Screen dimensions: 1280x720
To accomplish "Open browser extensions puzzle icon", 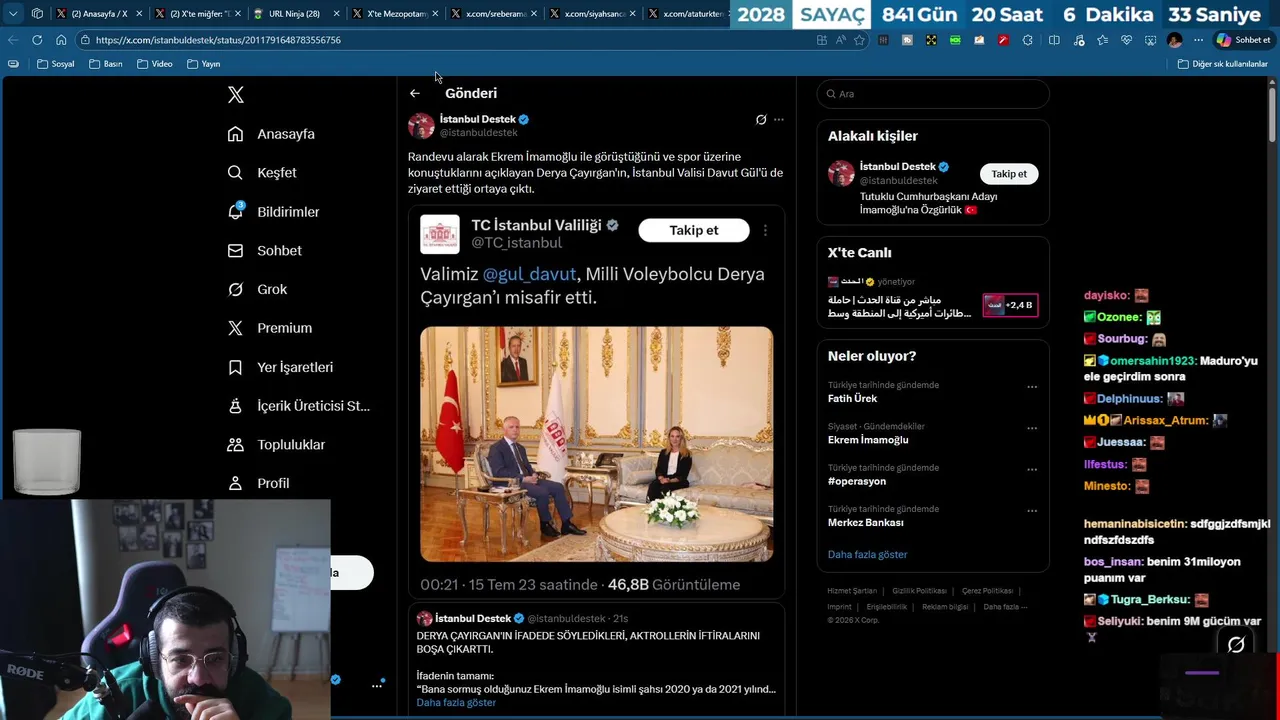I will pos(1027,40).
